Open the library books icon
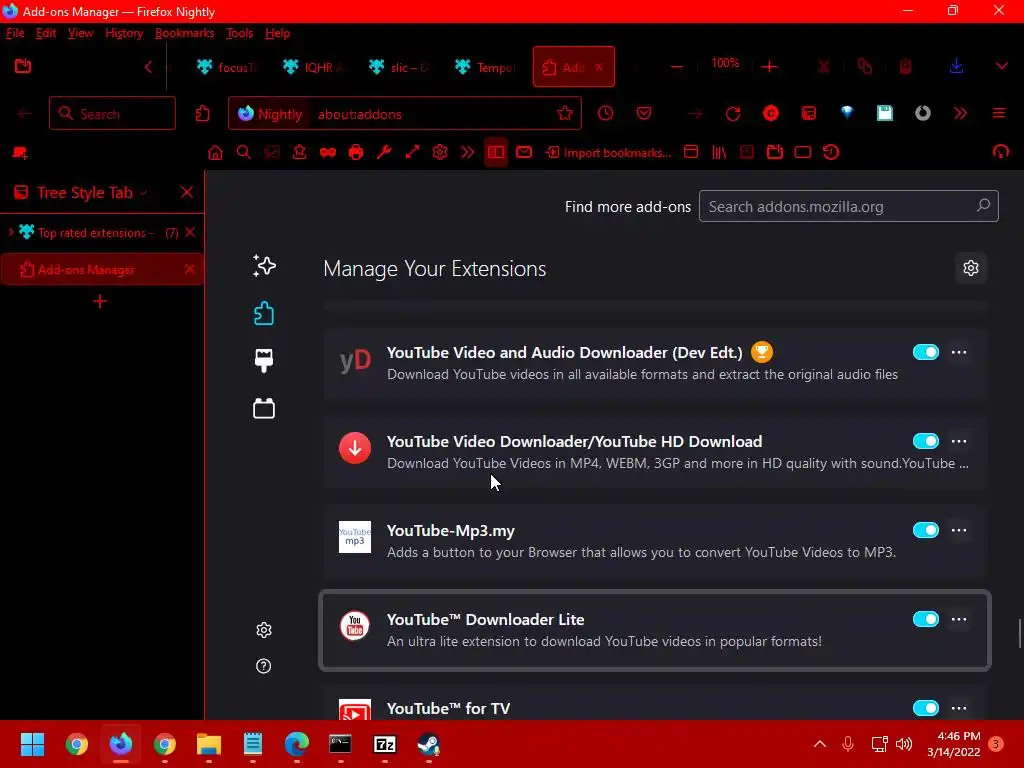 click(719, 152)
